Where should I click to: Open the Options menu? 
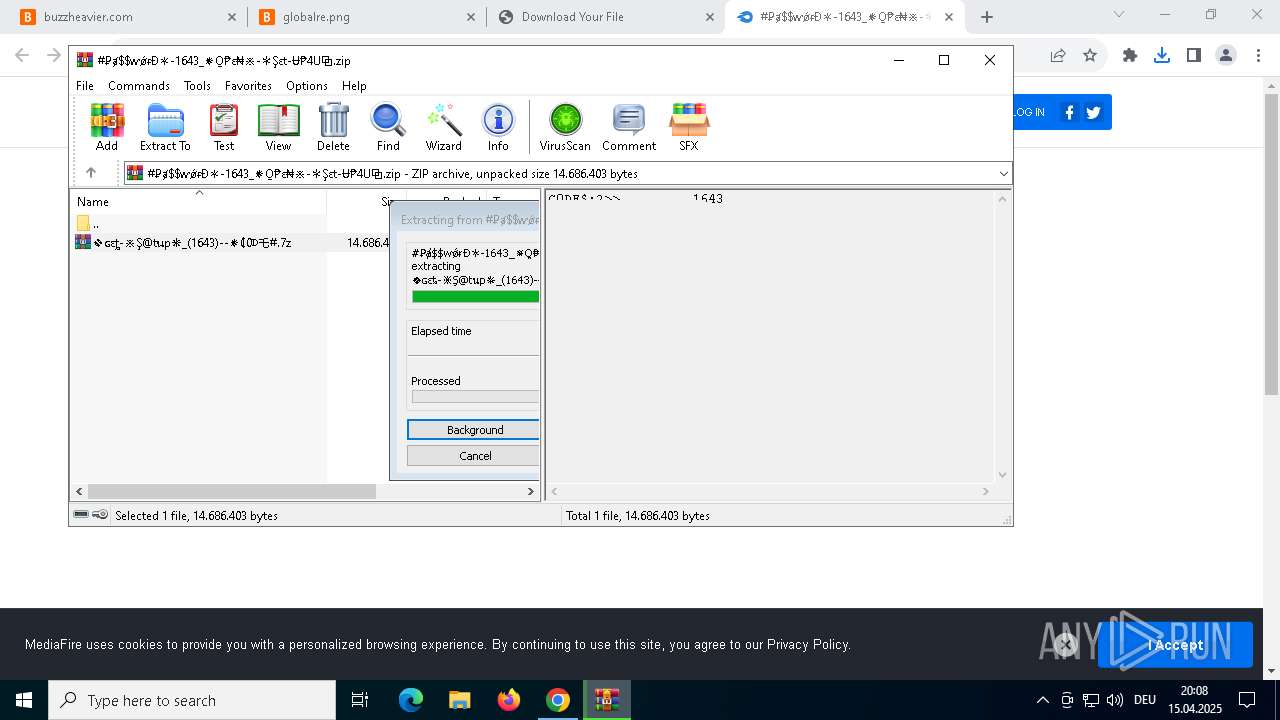point(307,86)
